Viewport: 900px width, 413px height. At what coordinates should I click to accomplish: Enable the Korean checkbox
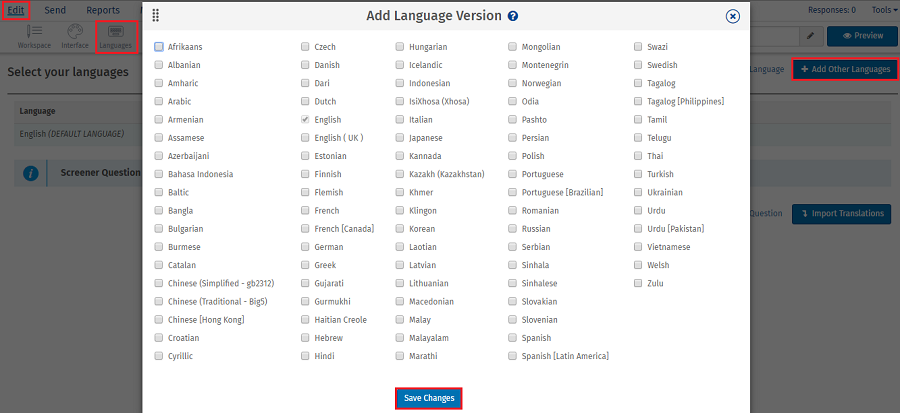(x=399, y=229)
